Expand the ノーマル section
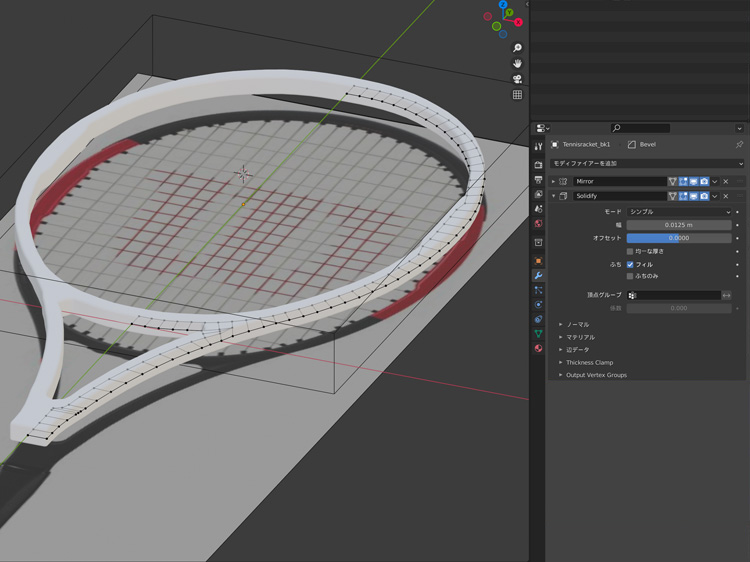 point(578,325)
